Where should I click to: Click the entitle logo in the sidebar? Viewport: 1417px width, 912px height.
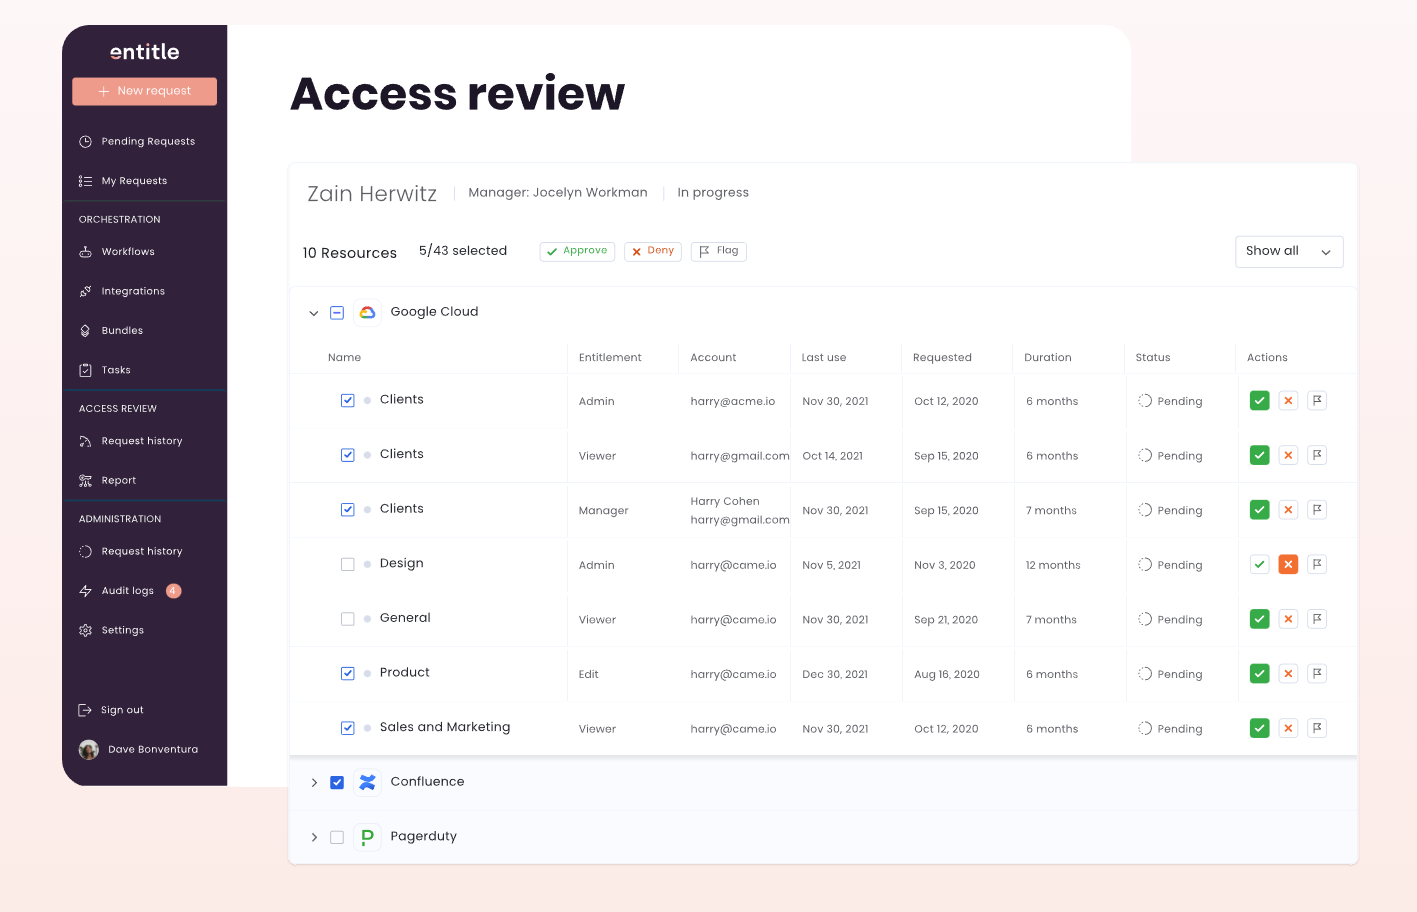(145, 52)
